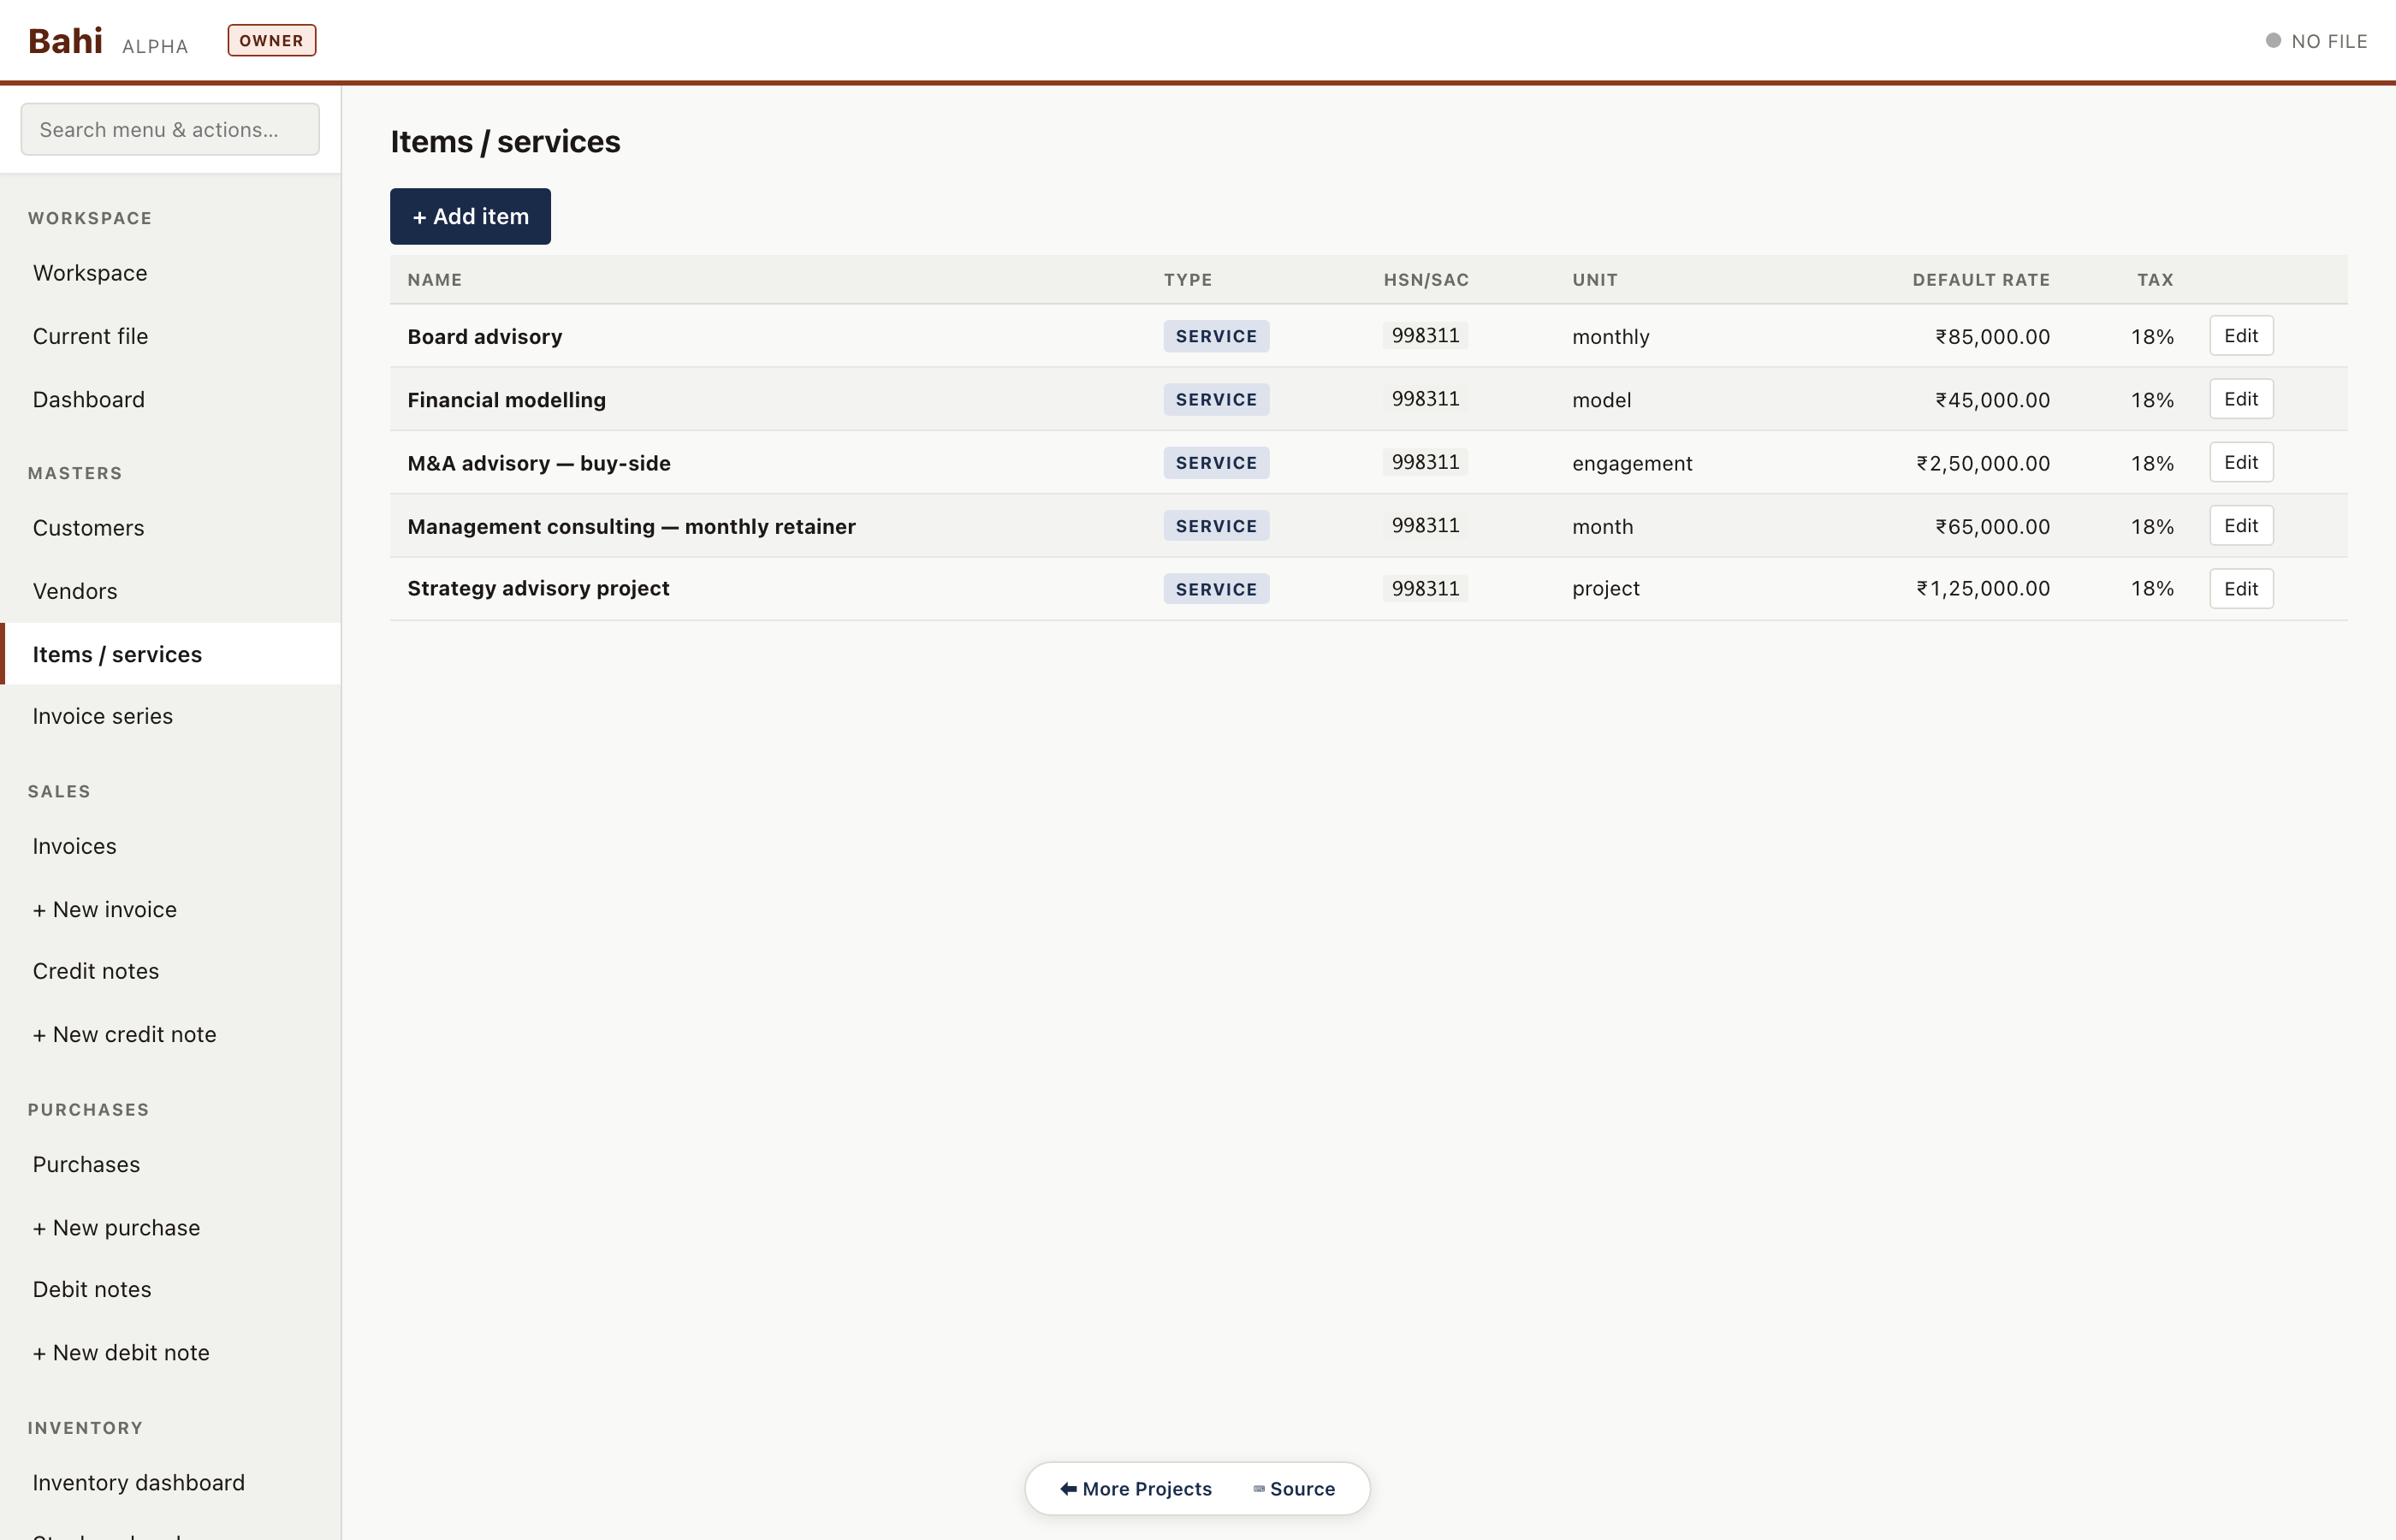
Task: Click the More Projects back-arrow link
Action: 1136,1488
